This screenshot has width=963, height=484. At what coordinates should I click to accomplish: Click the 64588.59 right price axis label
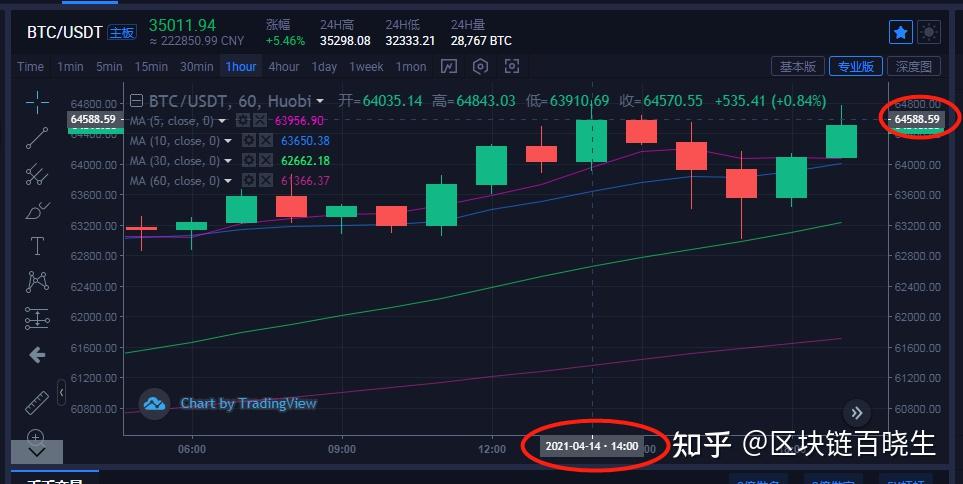click(x=917, y=119)
